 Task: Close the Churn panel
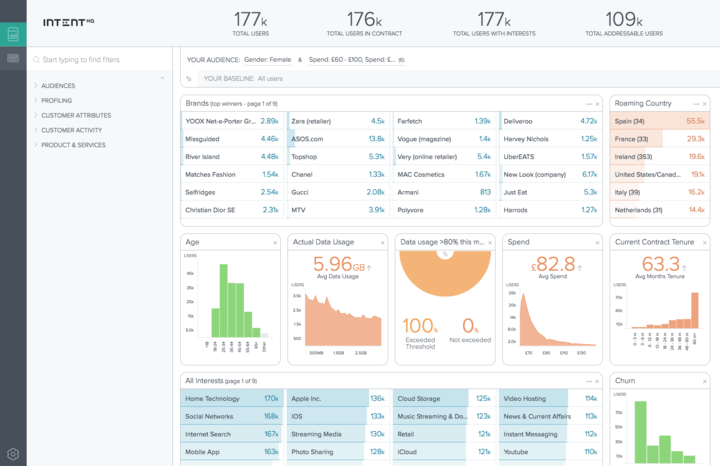pyautogui.click(x=705, y=382)
